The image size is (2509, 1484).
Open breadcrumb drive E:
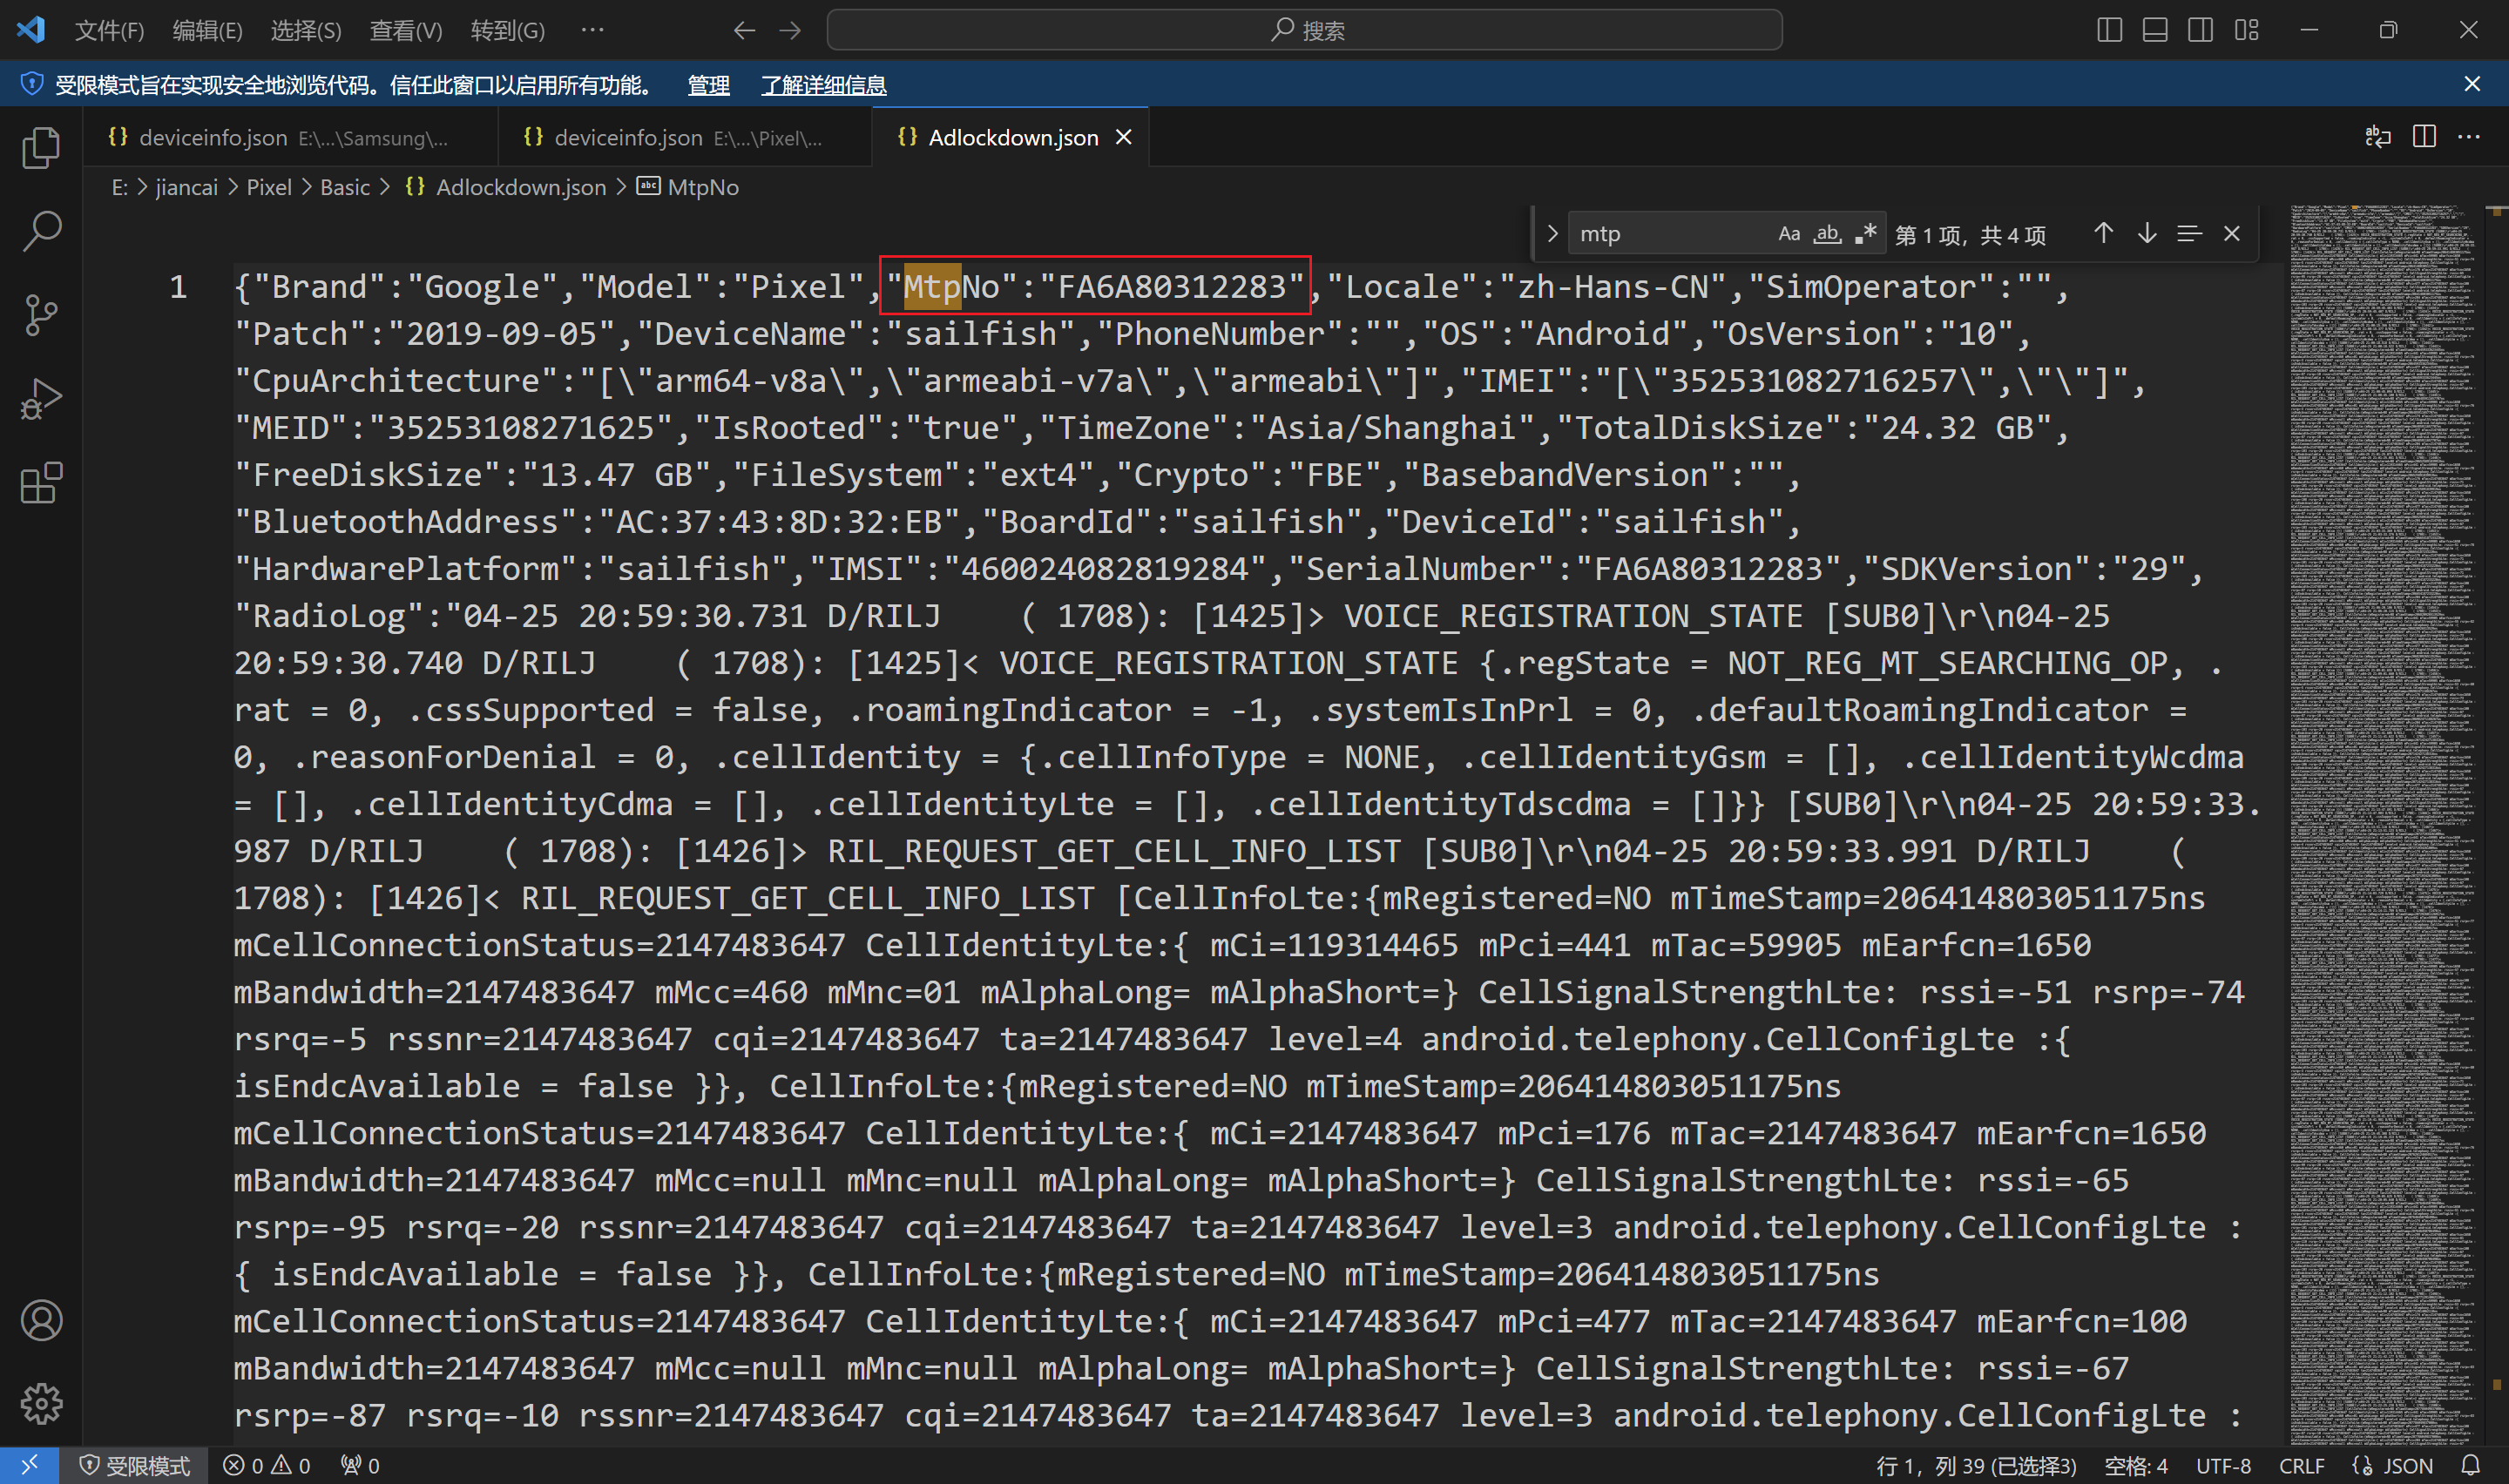pyautogui.click(x=119, y=187)
